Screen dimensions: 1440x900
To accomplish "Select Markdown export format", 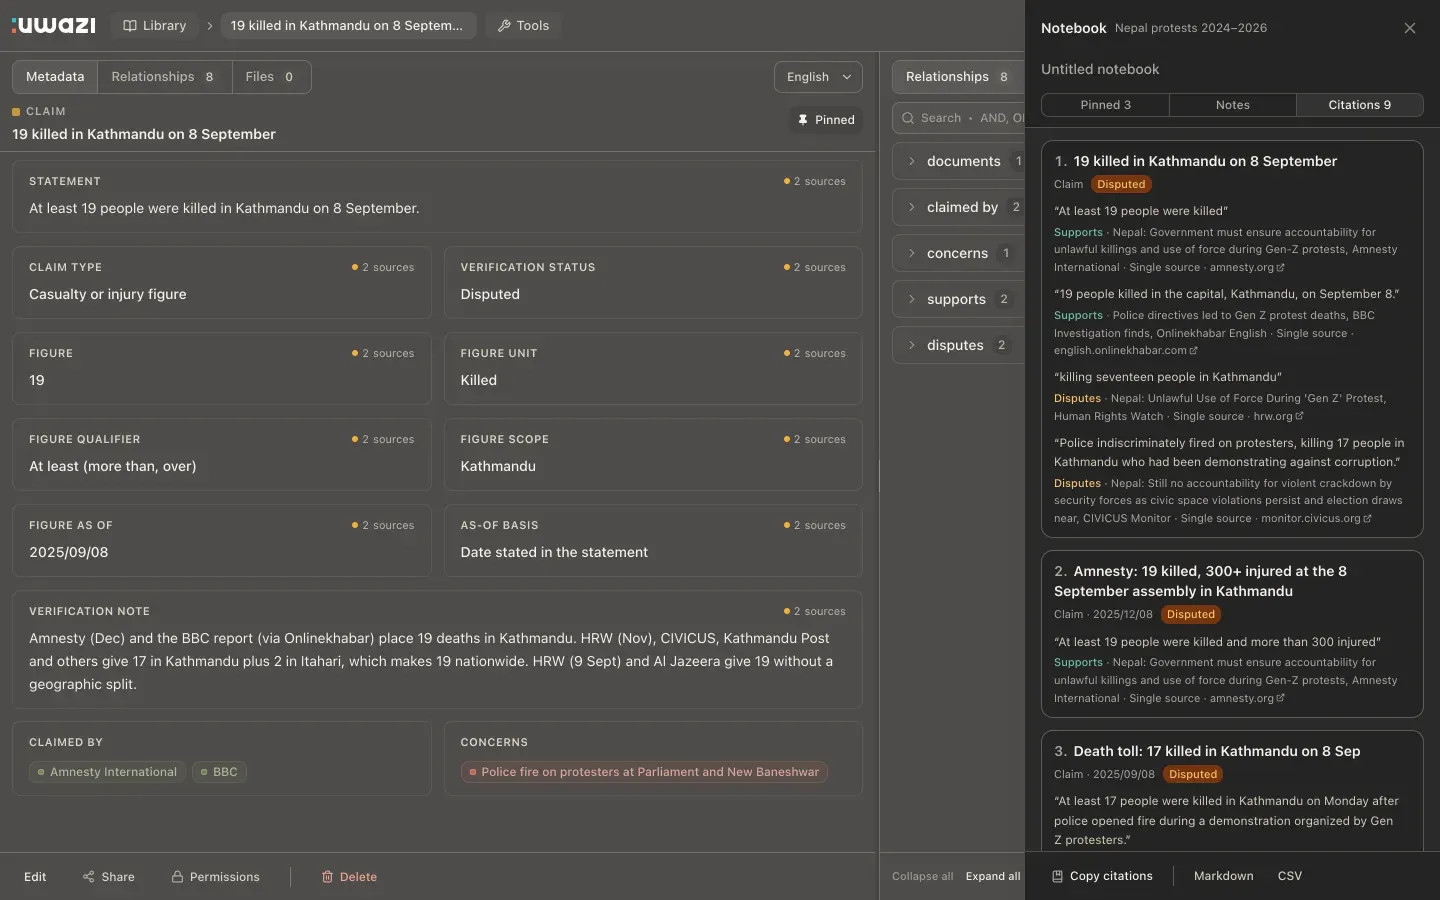I will click(x=1223, y=876).
